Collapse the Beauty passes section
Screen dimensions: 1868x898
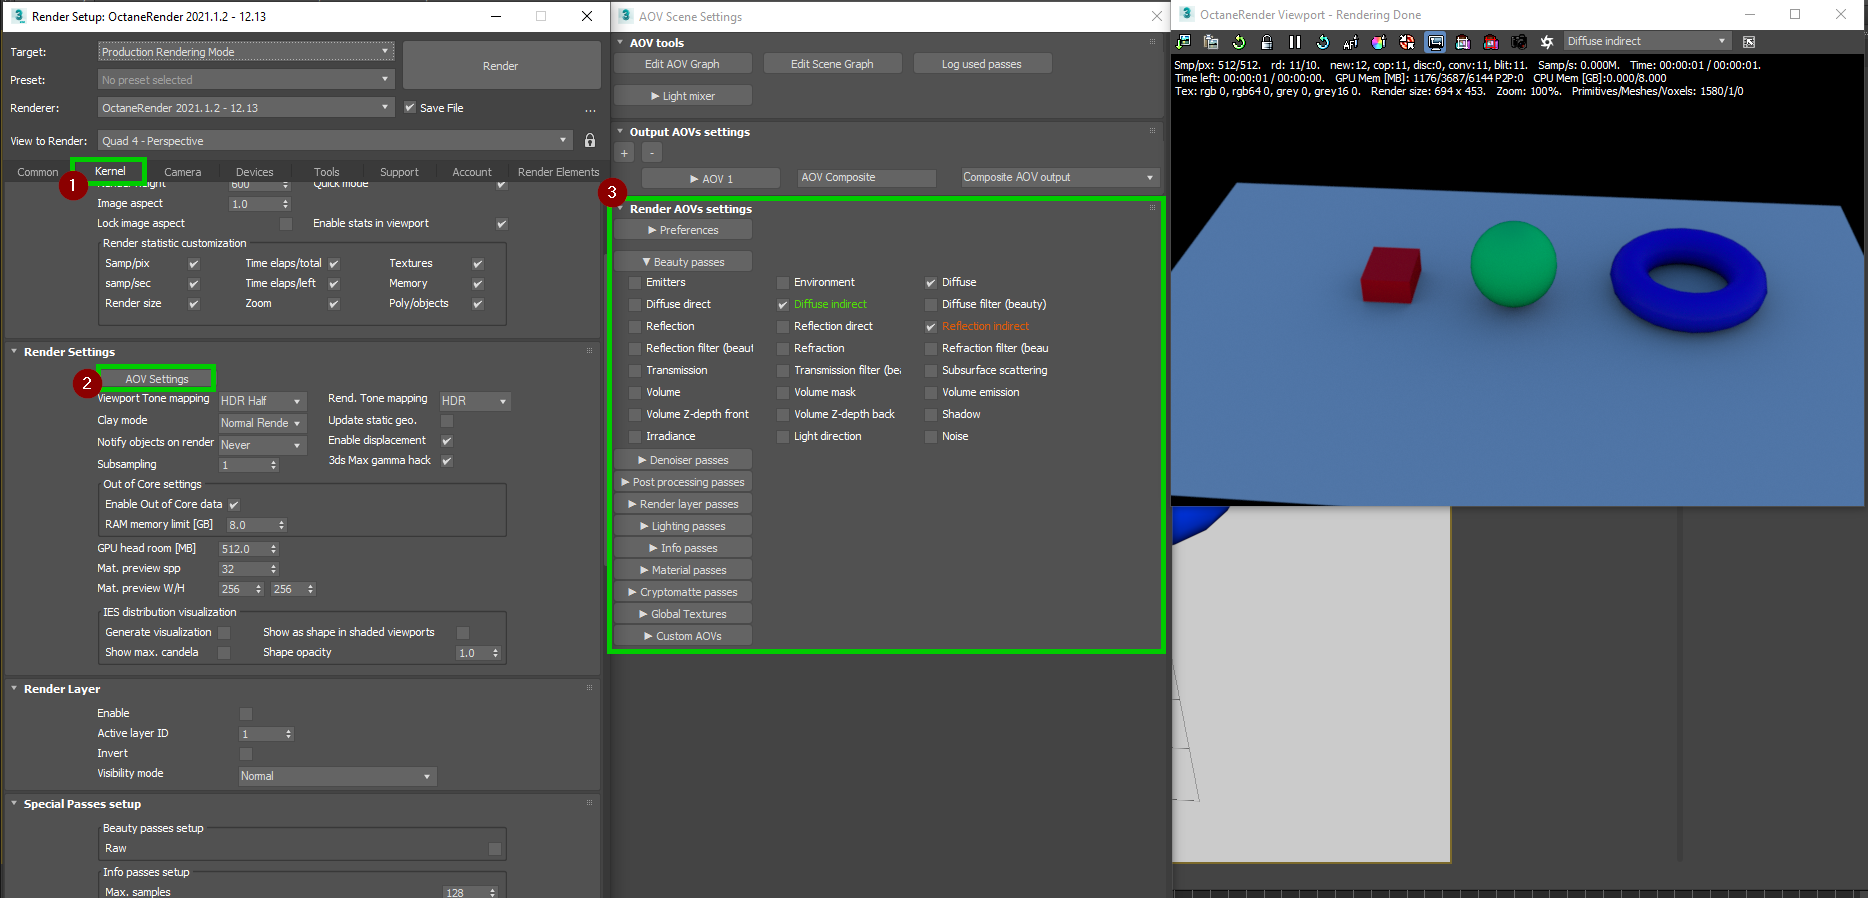(x=684, y=262)
